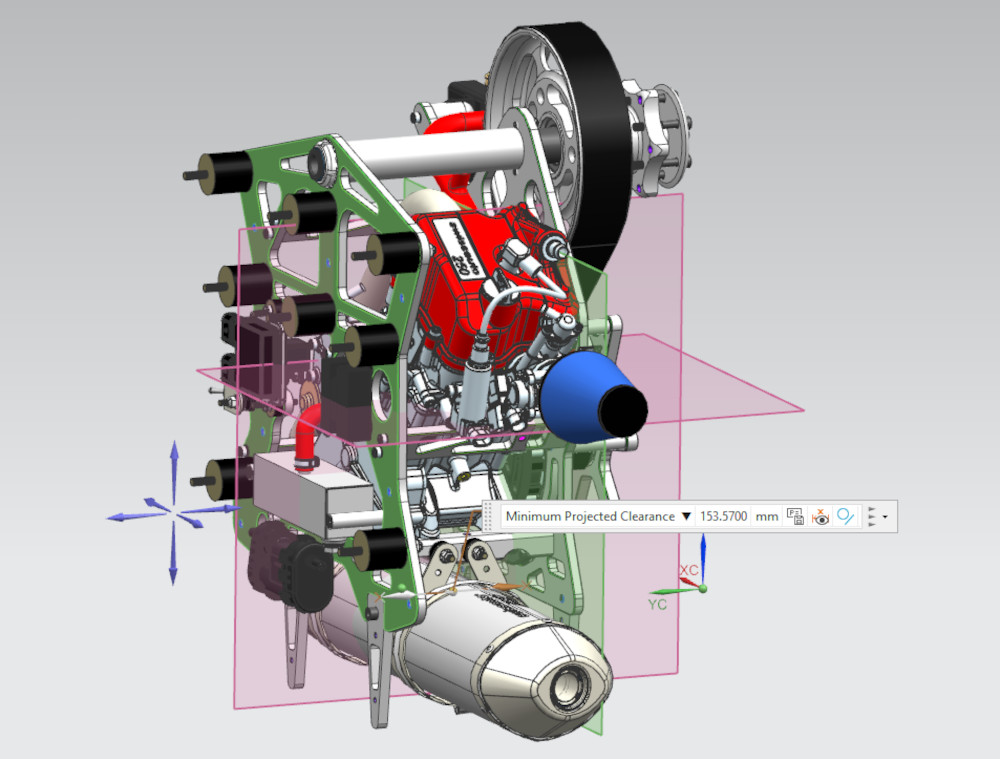Image resolution: width=1000 pixels, height=759 pixels.
Task: Click the mm unit label
Action: click(766, 516)
